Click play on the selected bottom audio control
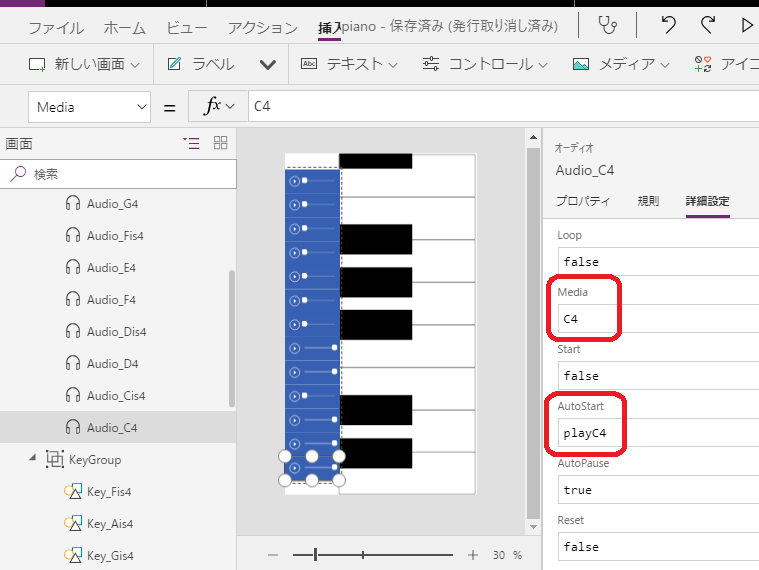 coord(294,468)
